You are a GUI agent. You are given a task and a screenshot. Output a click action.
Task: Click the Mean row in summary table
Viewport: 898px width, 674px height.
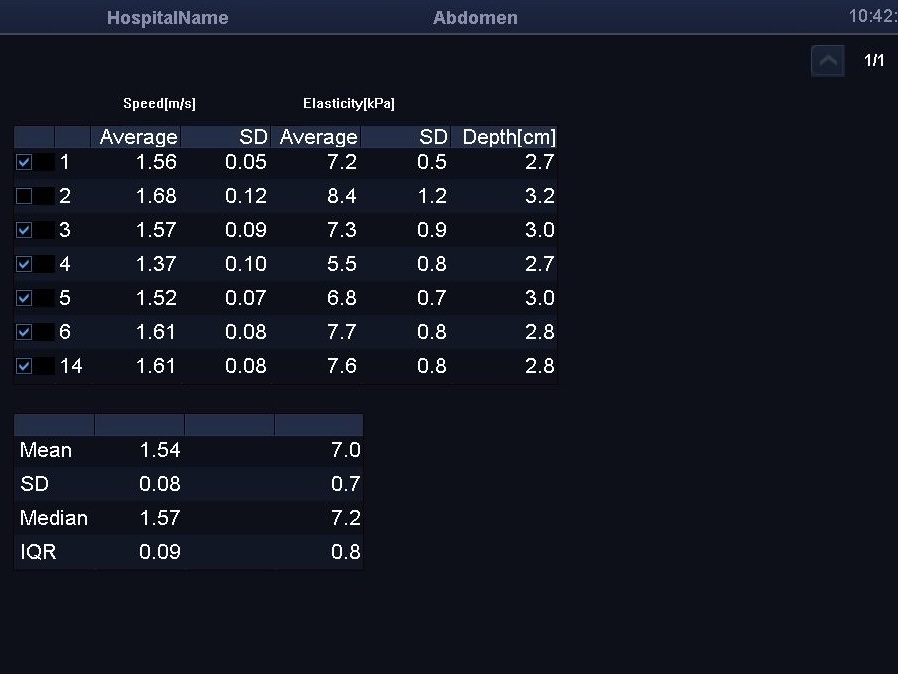pyautogui.click(x=46, y=450)
